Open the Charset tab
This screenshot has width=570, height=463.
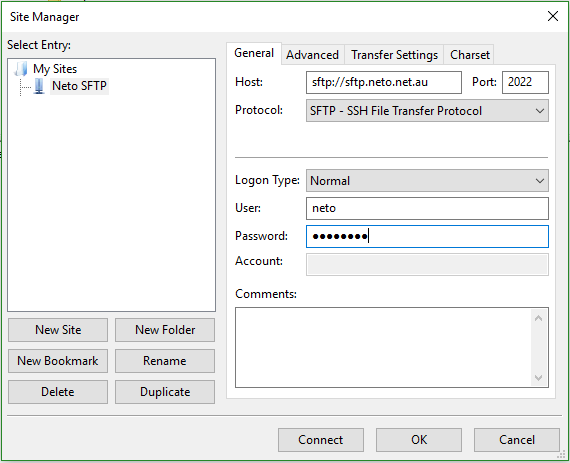pos(469,55)
